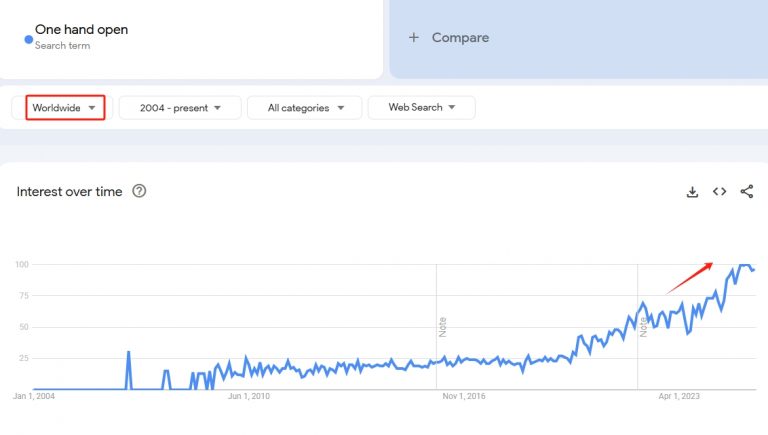Open the Worldwide region dropdown
This screenshot has height=435, width=768.
pos(65,108)
